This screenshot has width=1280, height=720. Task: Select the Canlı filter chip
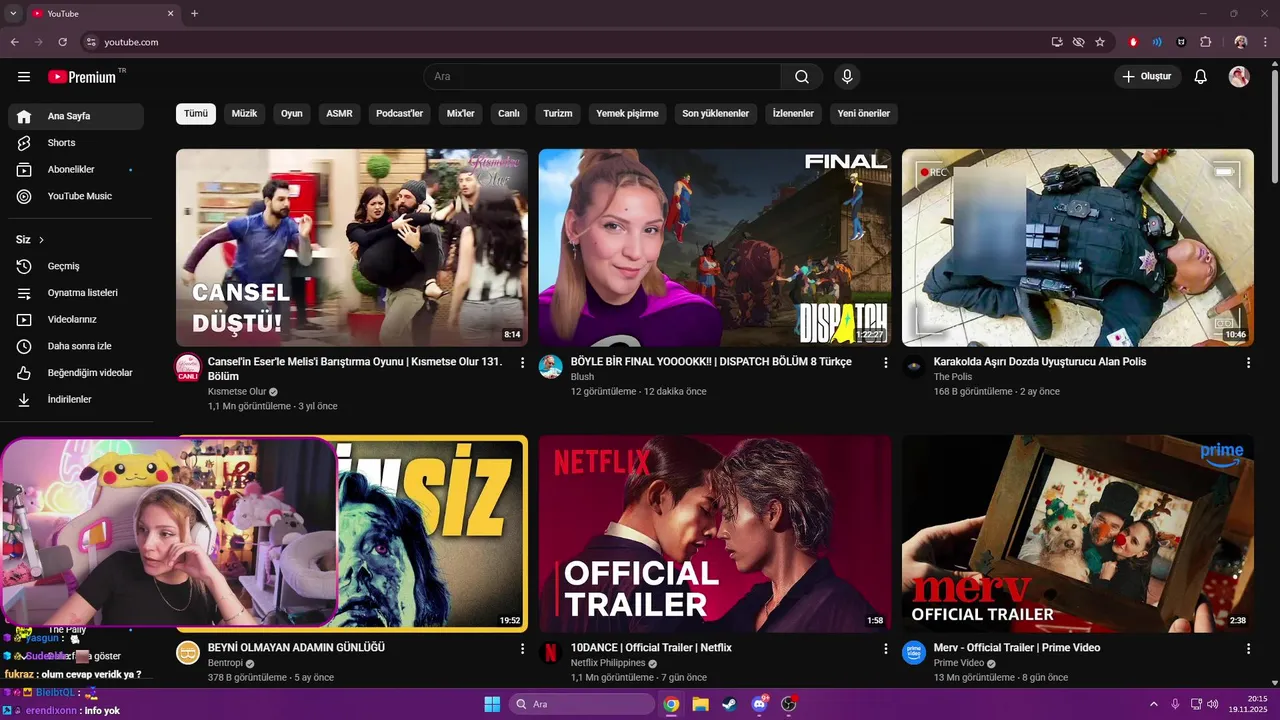(509, 114)
